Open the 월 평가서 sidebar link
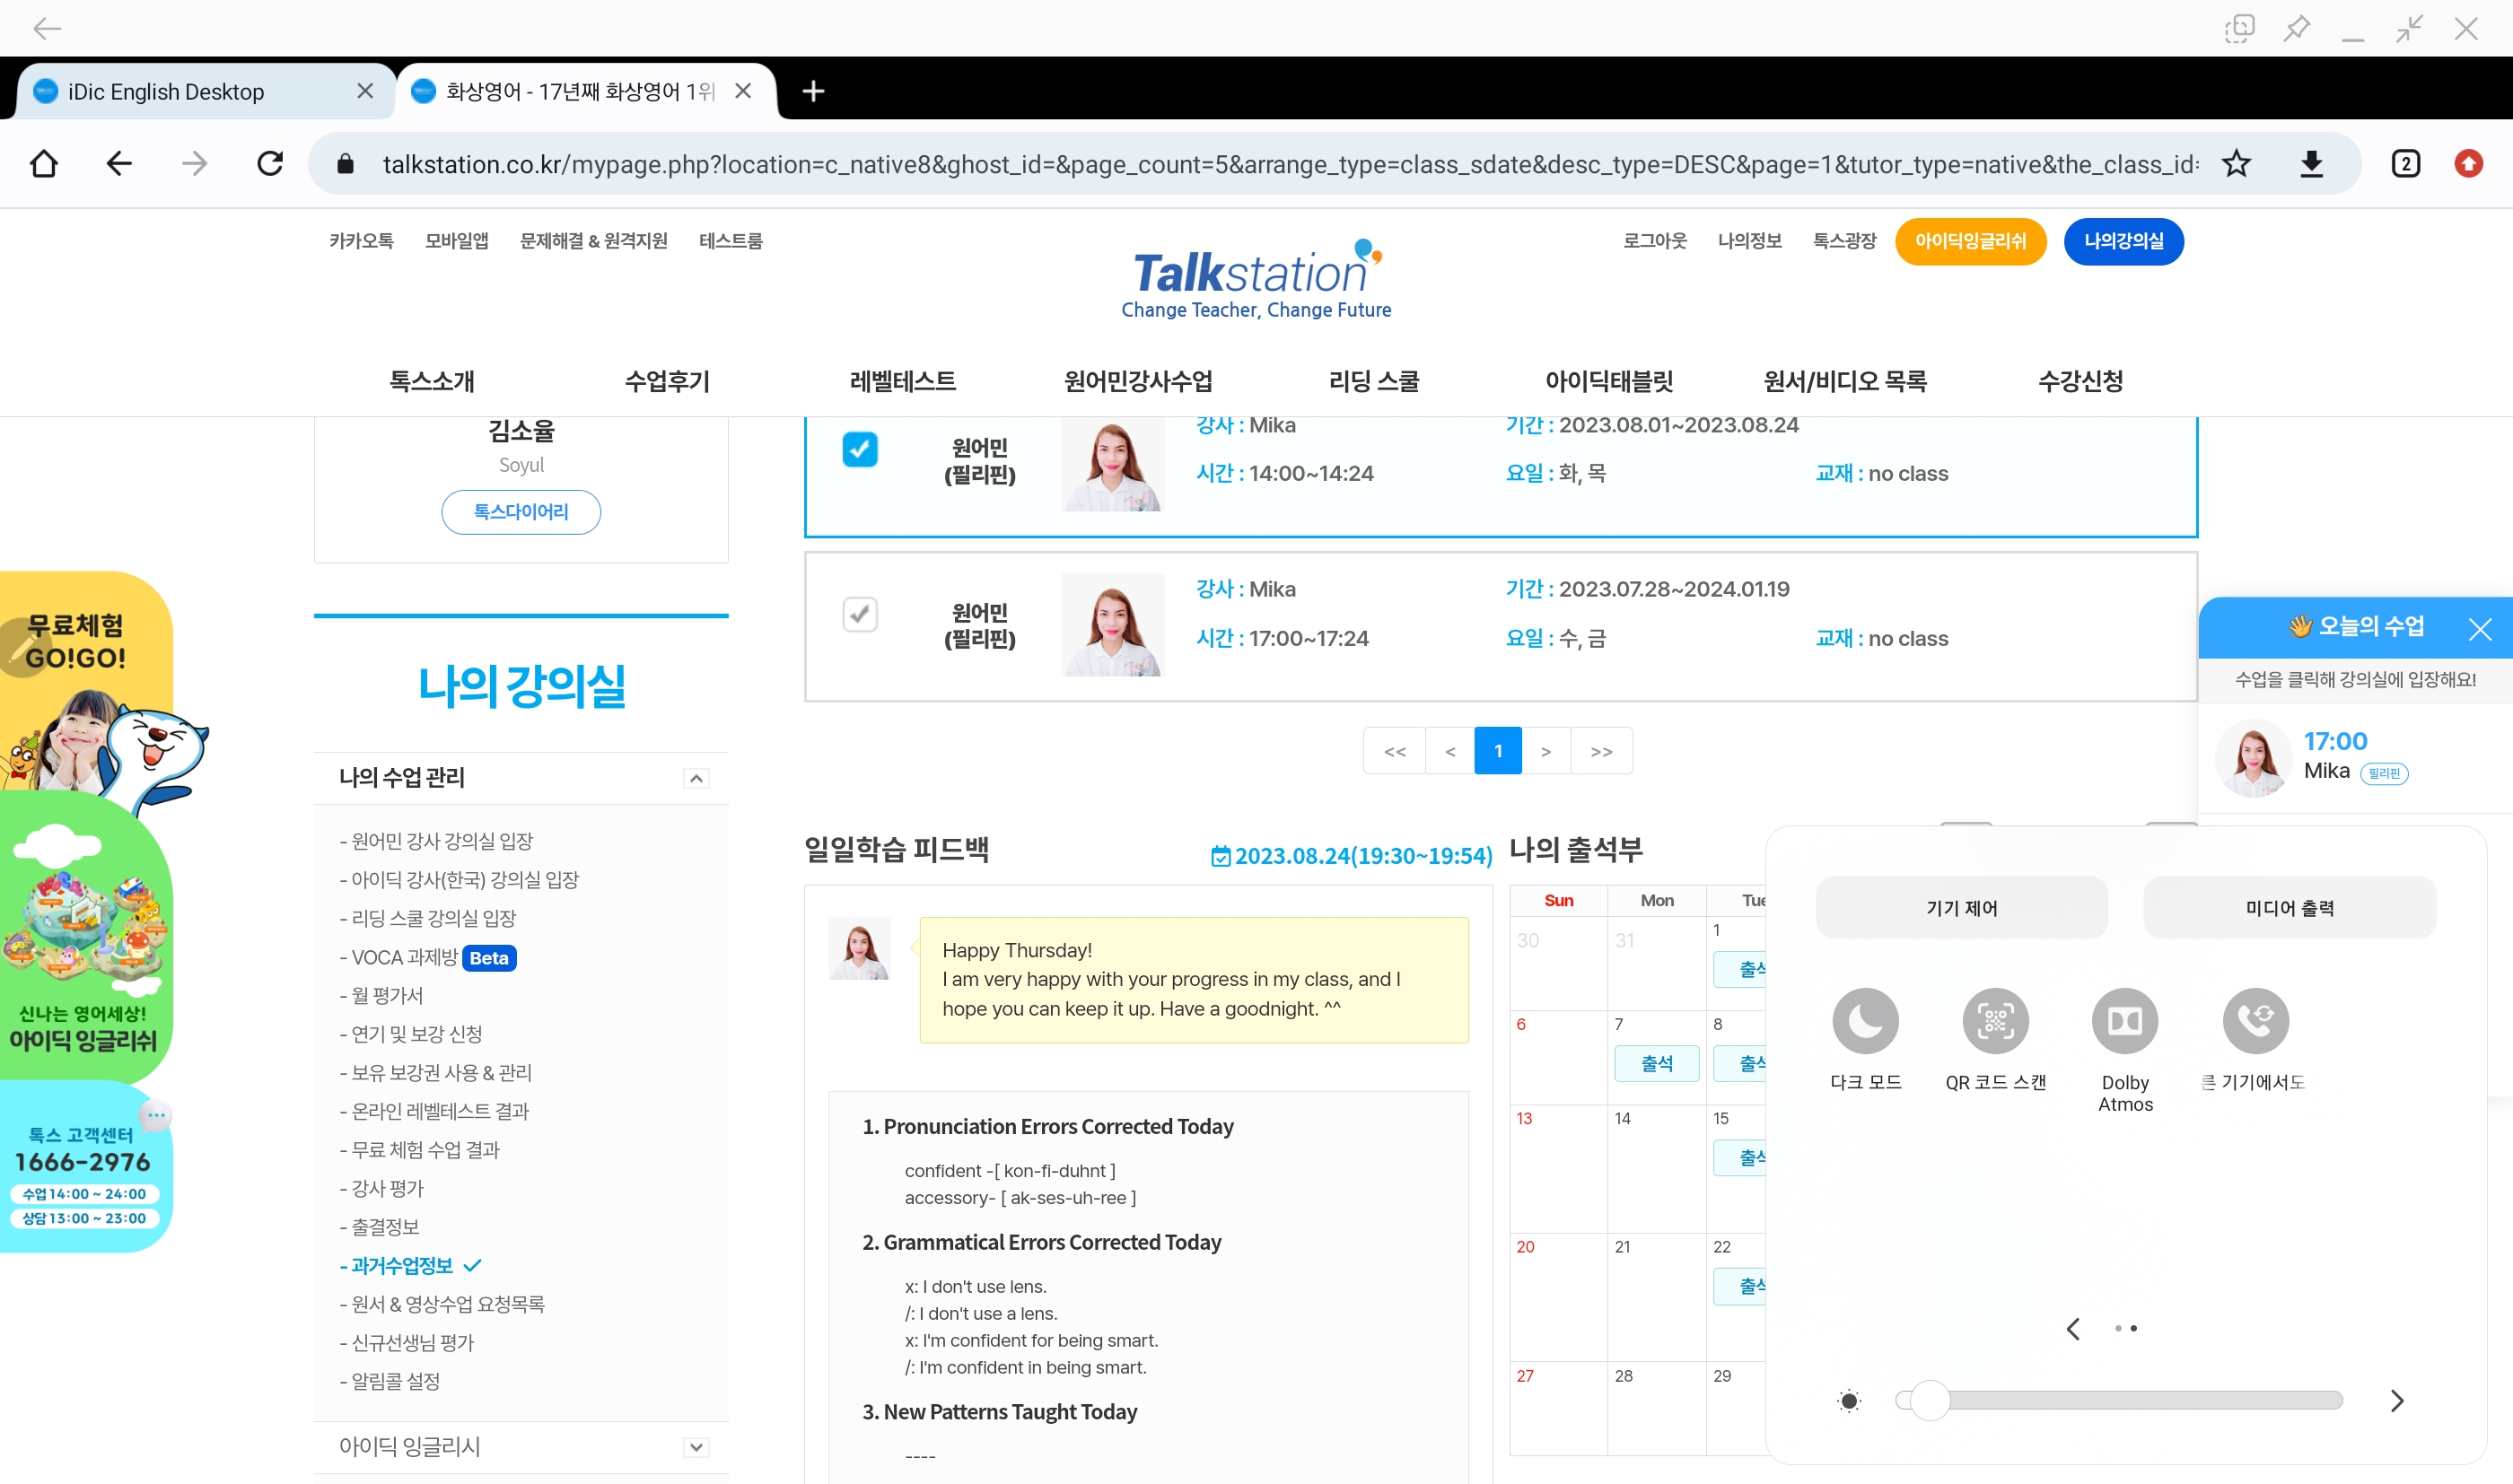 tap(387, 995)
